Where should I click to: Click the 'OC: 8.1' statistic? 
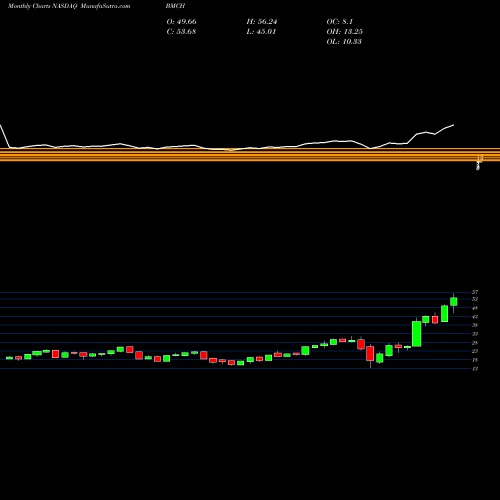340,22
